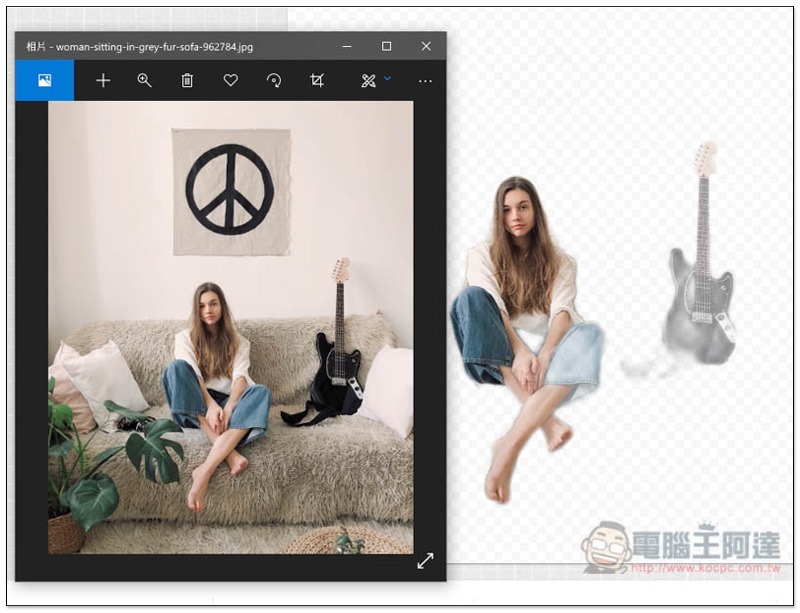Screen dimensions: 800x613
Task: Rotate the photo clockwise
Action: 274,81
